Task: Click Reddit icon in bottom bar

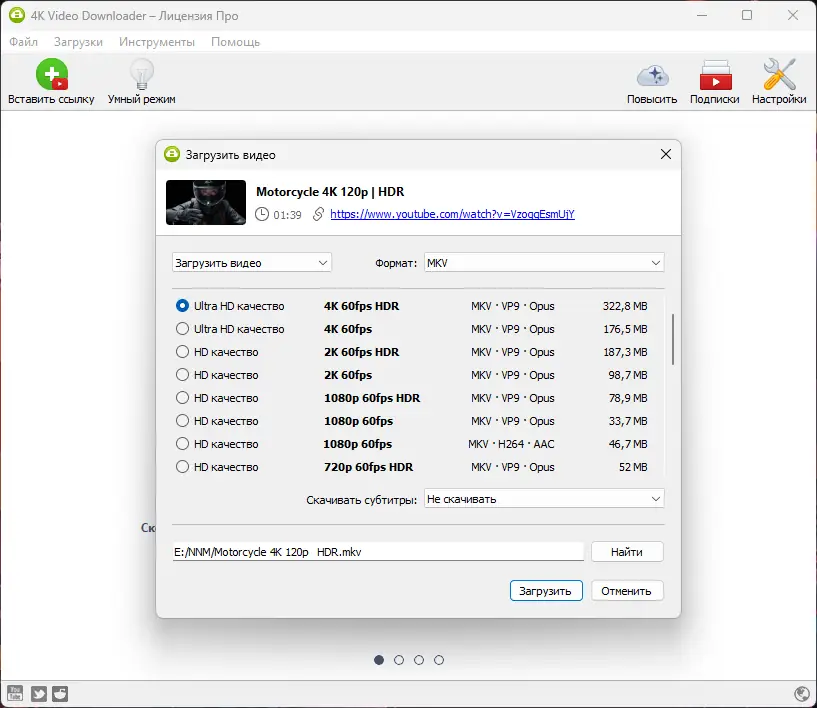Action: tap(60, 693)
